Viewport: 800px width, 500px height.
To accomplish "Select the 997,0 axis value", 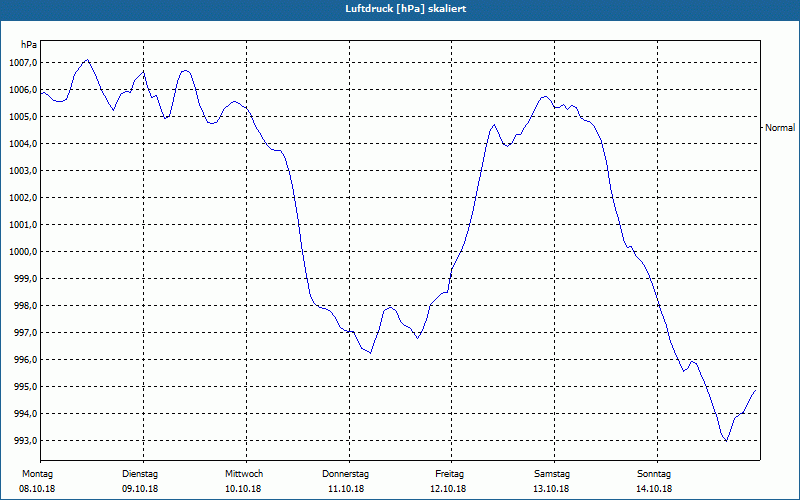I will (25, 333).
